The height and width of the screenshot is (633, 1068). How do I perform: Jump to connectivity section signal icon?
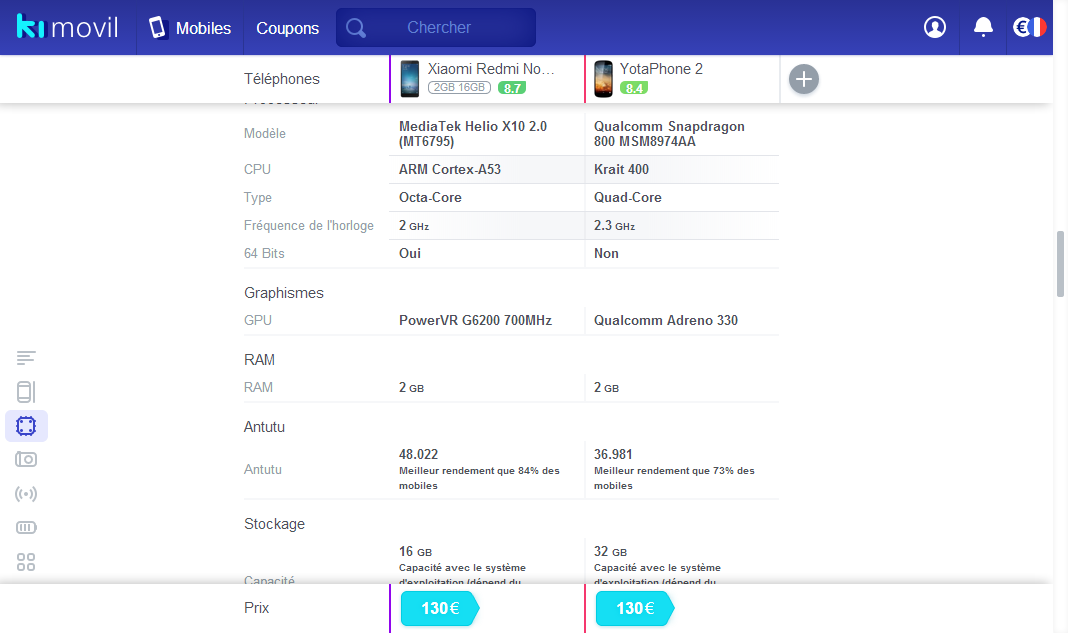point(26,494)
